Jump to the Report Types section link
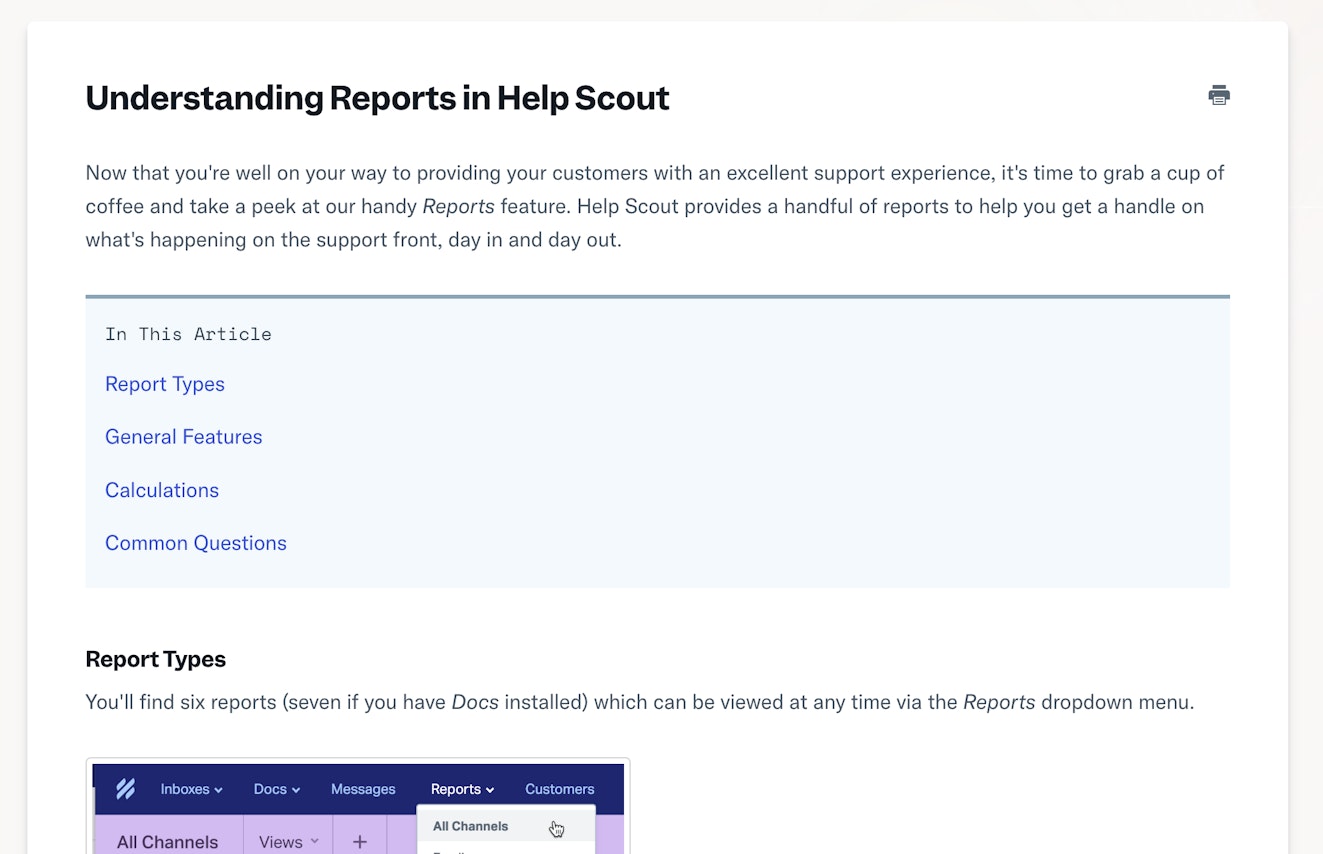This screenshot has height=854, width=1323. (x=165, y=384)
